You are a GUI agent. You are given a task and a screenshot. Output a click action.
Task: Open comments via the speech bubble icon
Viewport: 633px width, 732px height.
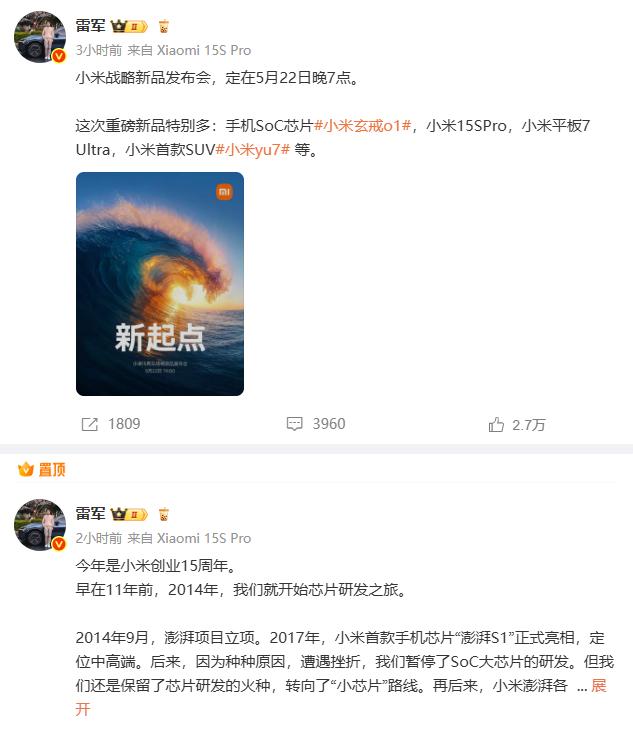295,424
